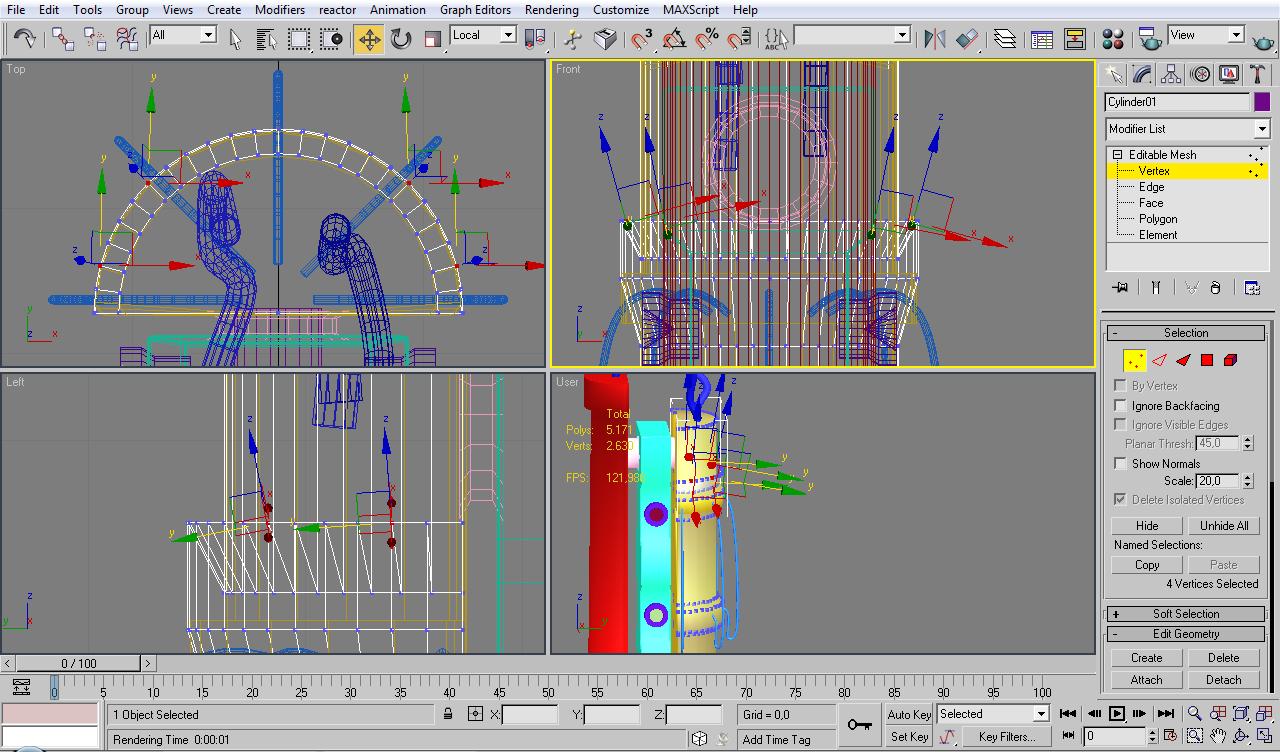The image size is (1280, 752).
Task: Click the Detach button in Edit Geometry
Action: (1224, 679)
